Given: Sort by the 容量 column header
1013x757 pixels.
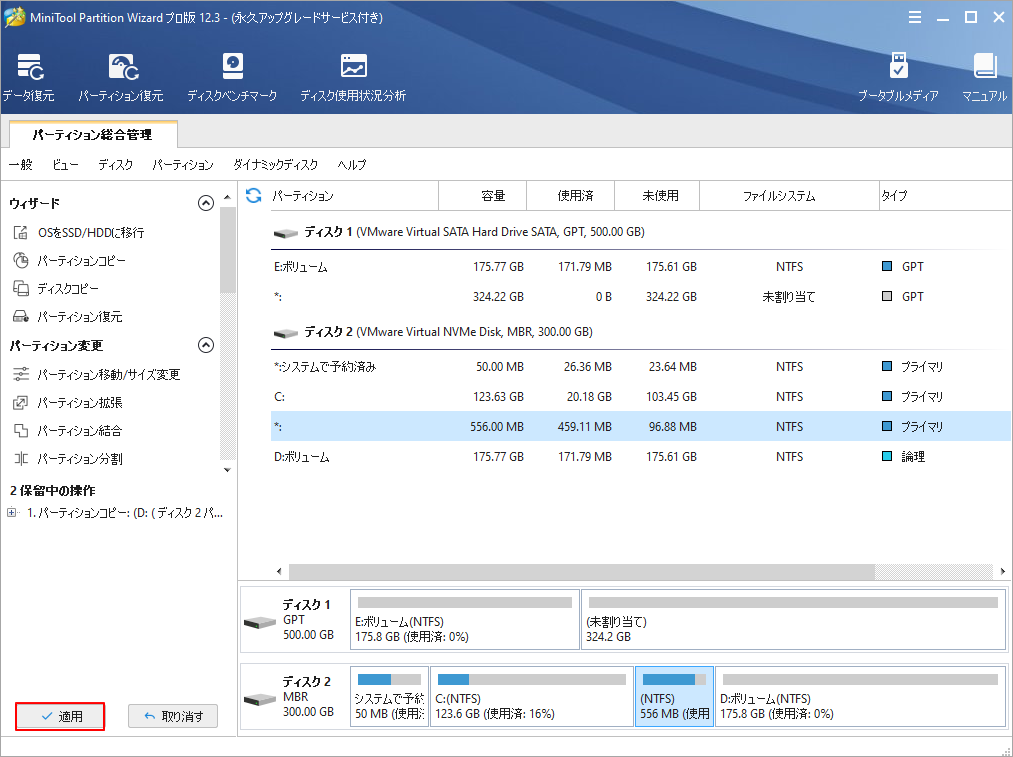Looking at the screenshot, I should coord(483,196).
